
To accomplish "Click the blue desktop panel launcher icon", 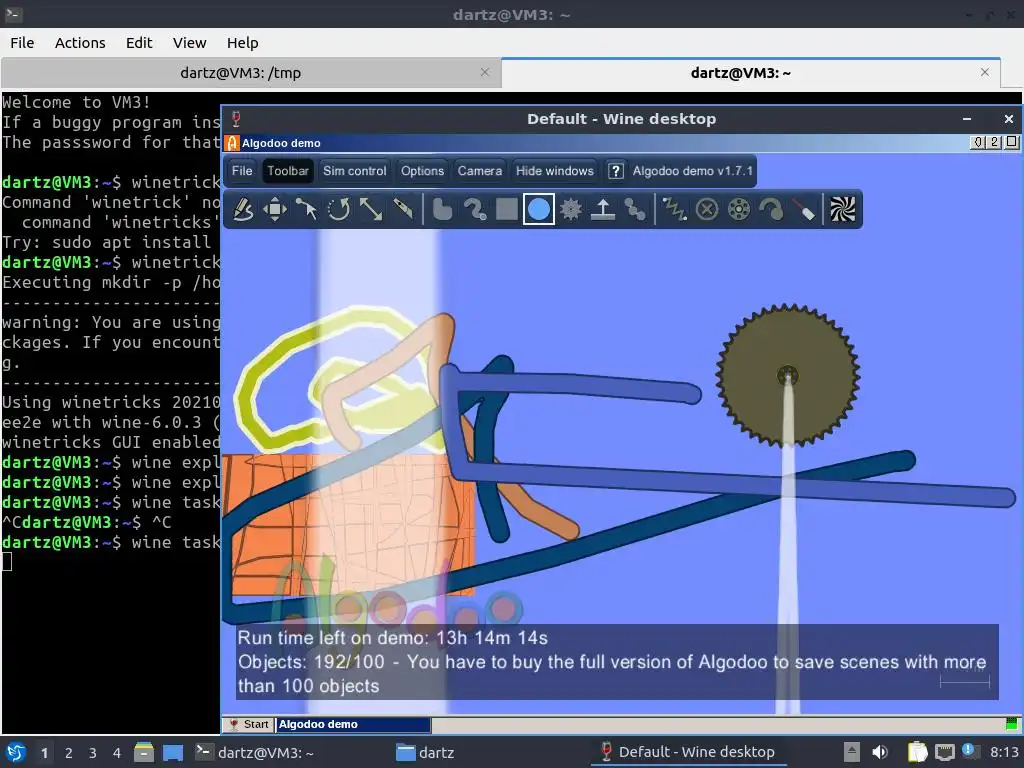I will pos(172,752).
